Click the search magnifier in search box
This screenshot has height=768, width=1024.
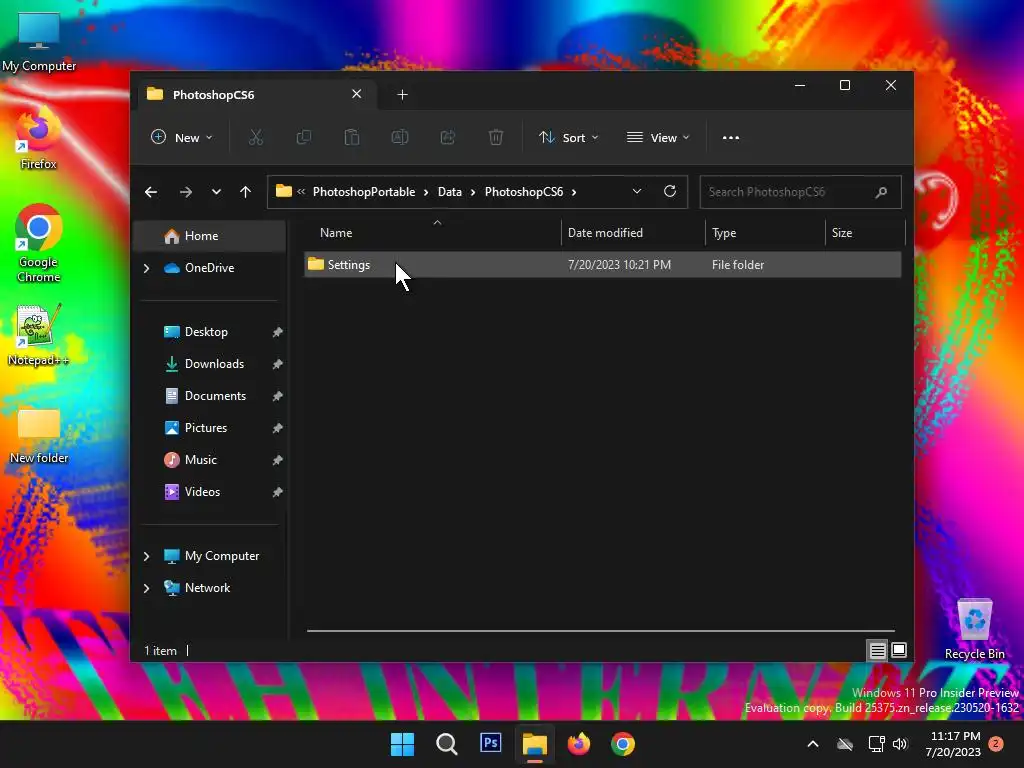pos(881,192)
